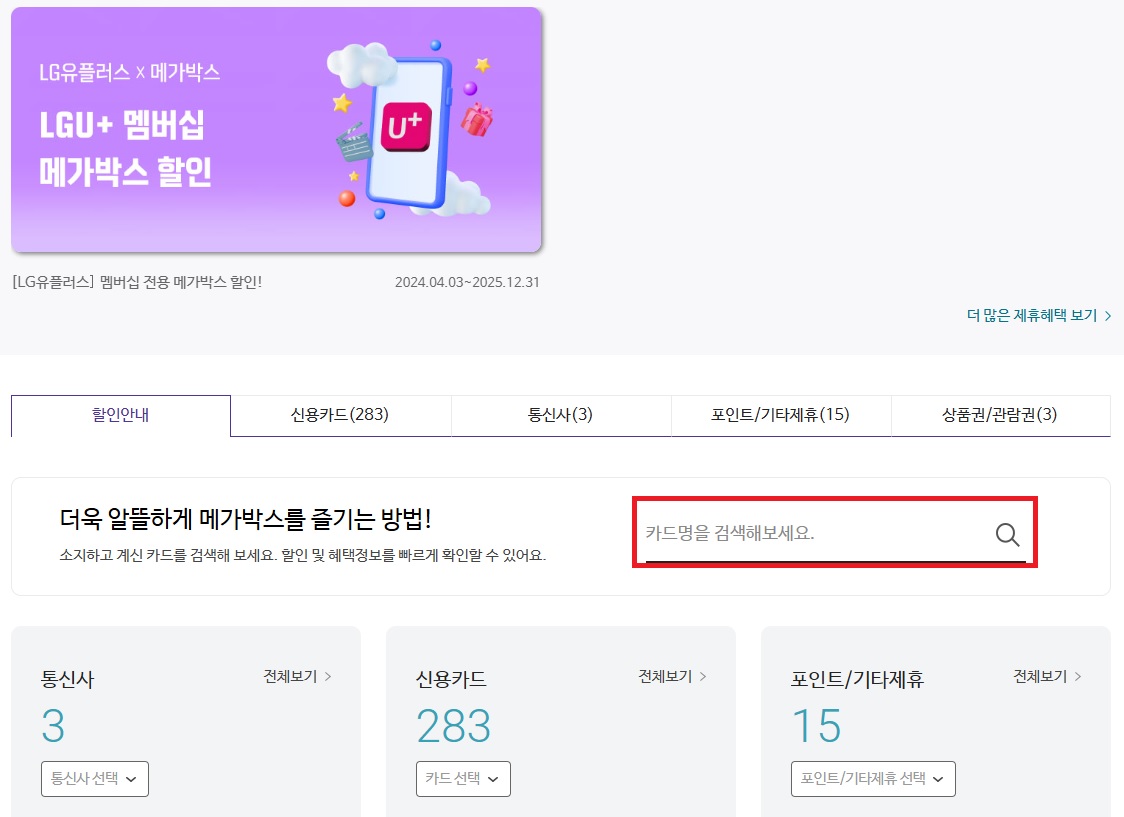The image size is (1124, 817).
Task: Click the number 15 under 포인트/기타제휴
Action: pyautogui.click(x=816, y=726)
